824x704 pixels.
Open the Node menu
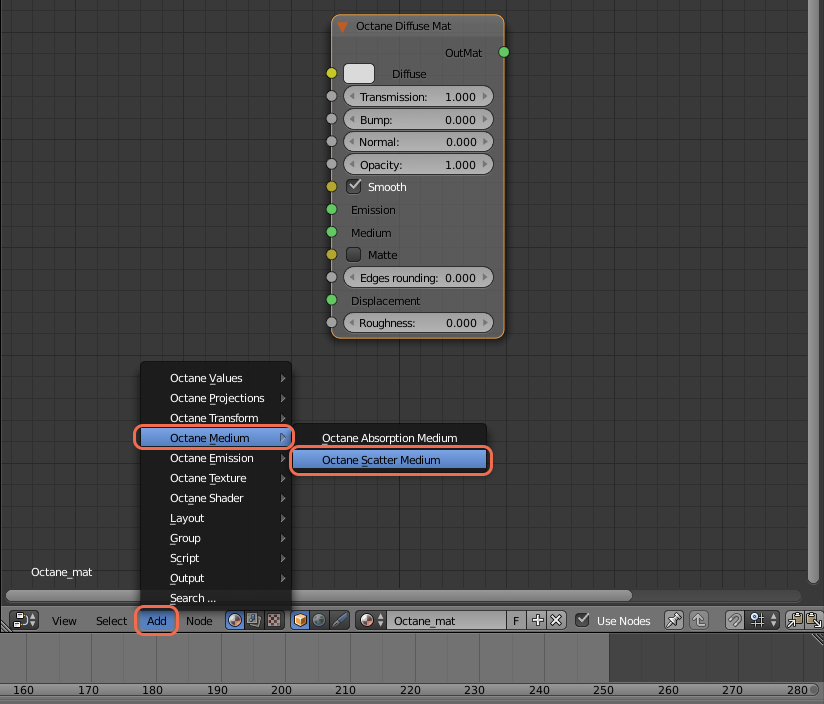pyautogui.click(x=199, y=621)
